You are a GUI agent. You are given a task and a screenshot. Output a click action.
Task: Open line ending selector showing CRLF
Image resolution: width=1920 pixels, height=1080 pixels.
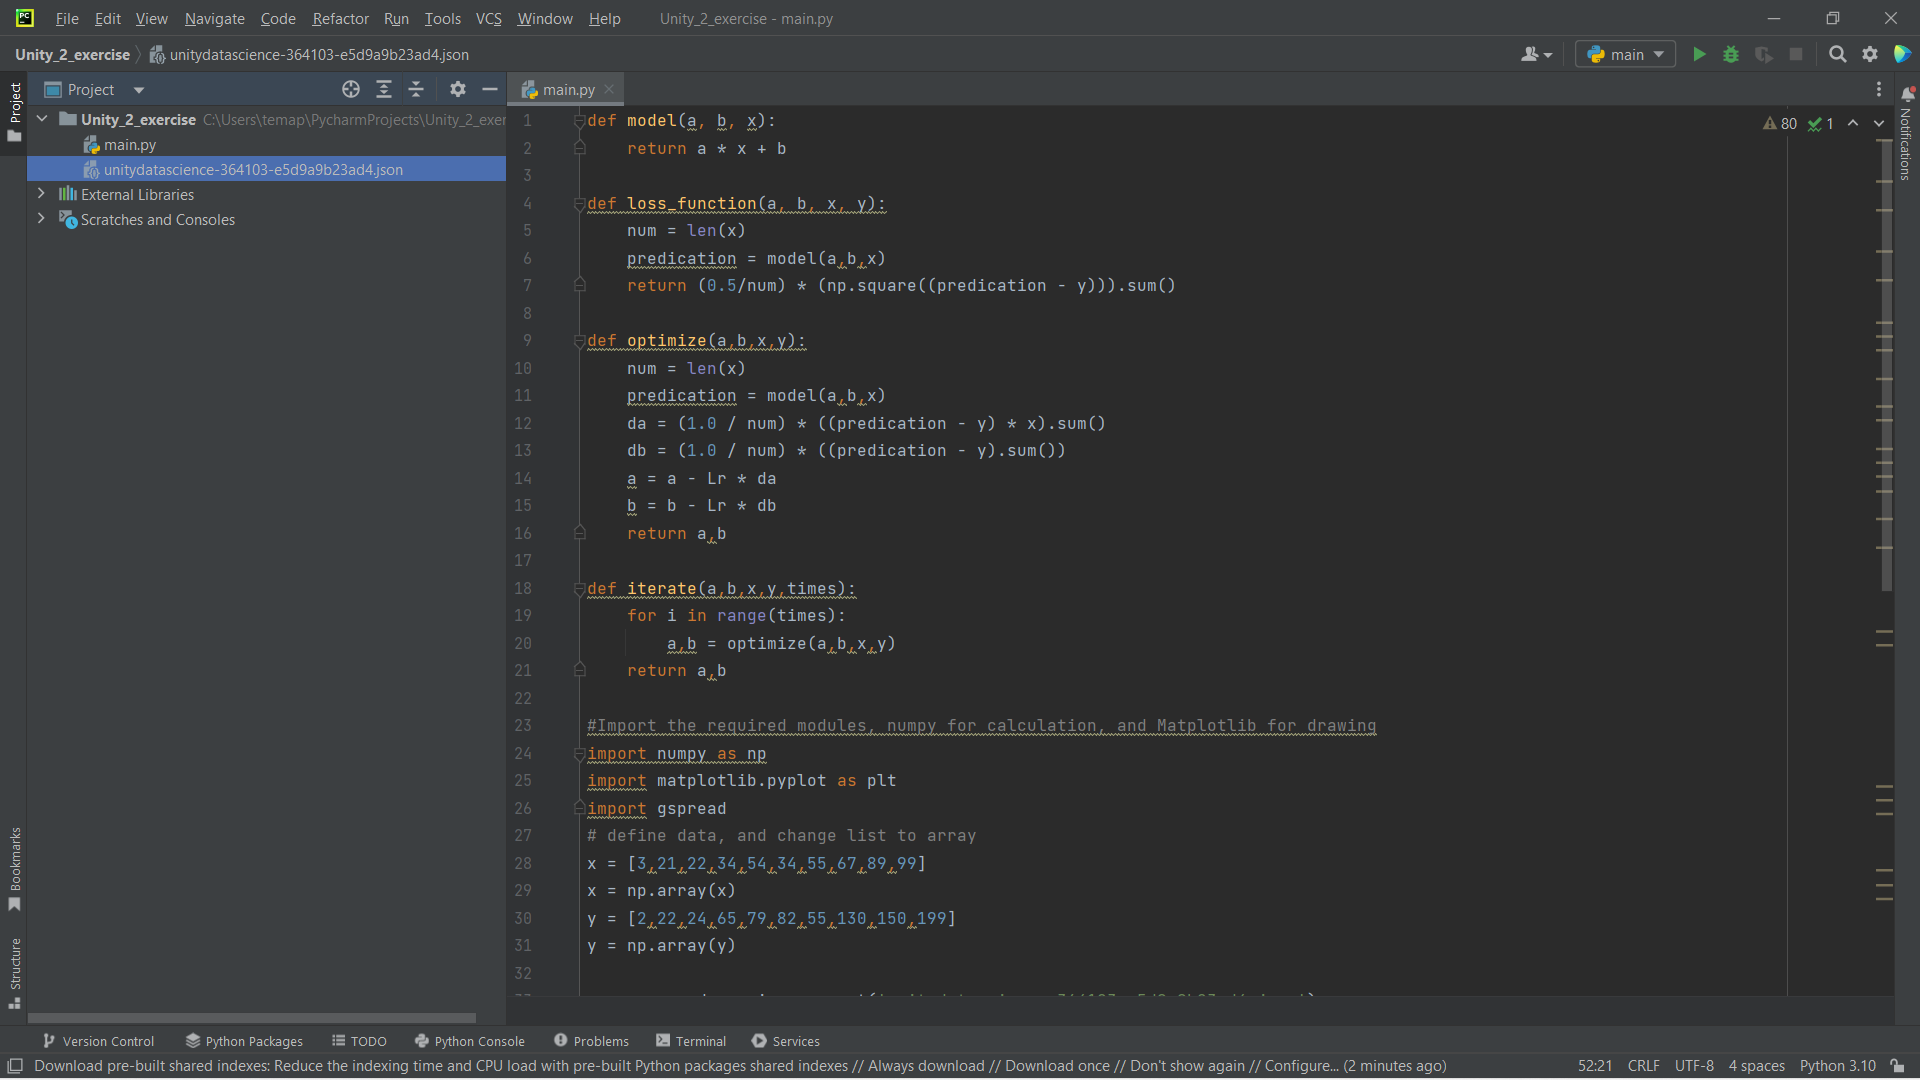pyautogui.click(x=1644, y=1065)
